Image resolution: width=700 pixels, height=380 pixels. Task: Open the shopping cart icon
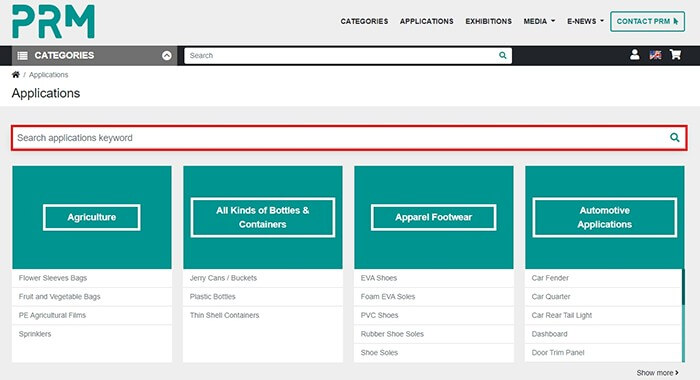[x=675, y=55]
